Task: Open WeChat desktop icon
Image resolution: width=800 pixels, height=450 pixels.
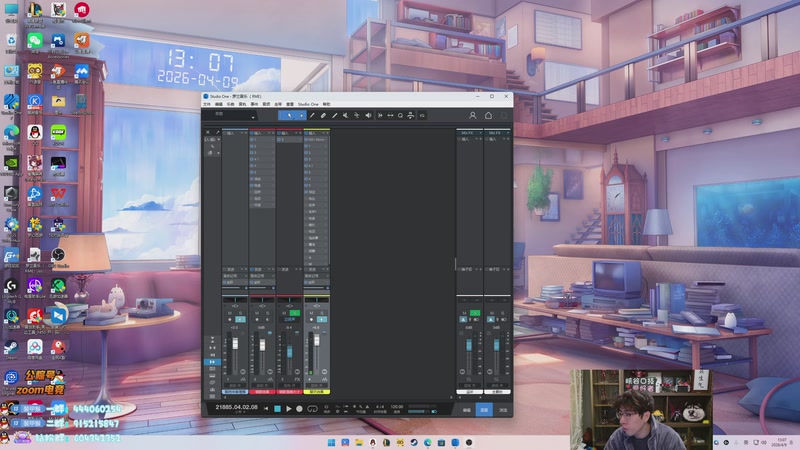Action: pyautogui.click(x=35, y=42)
